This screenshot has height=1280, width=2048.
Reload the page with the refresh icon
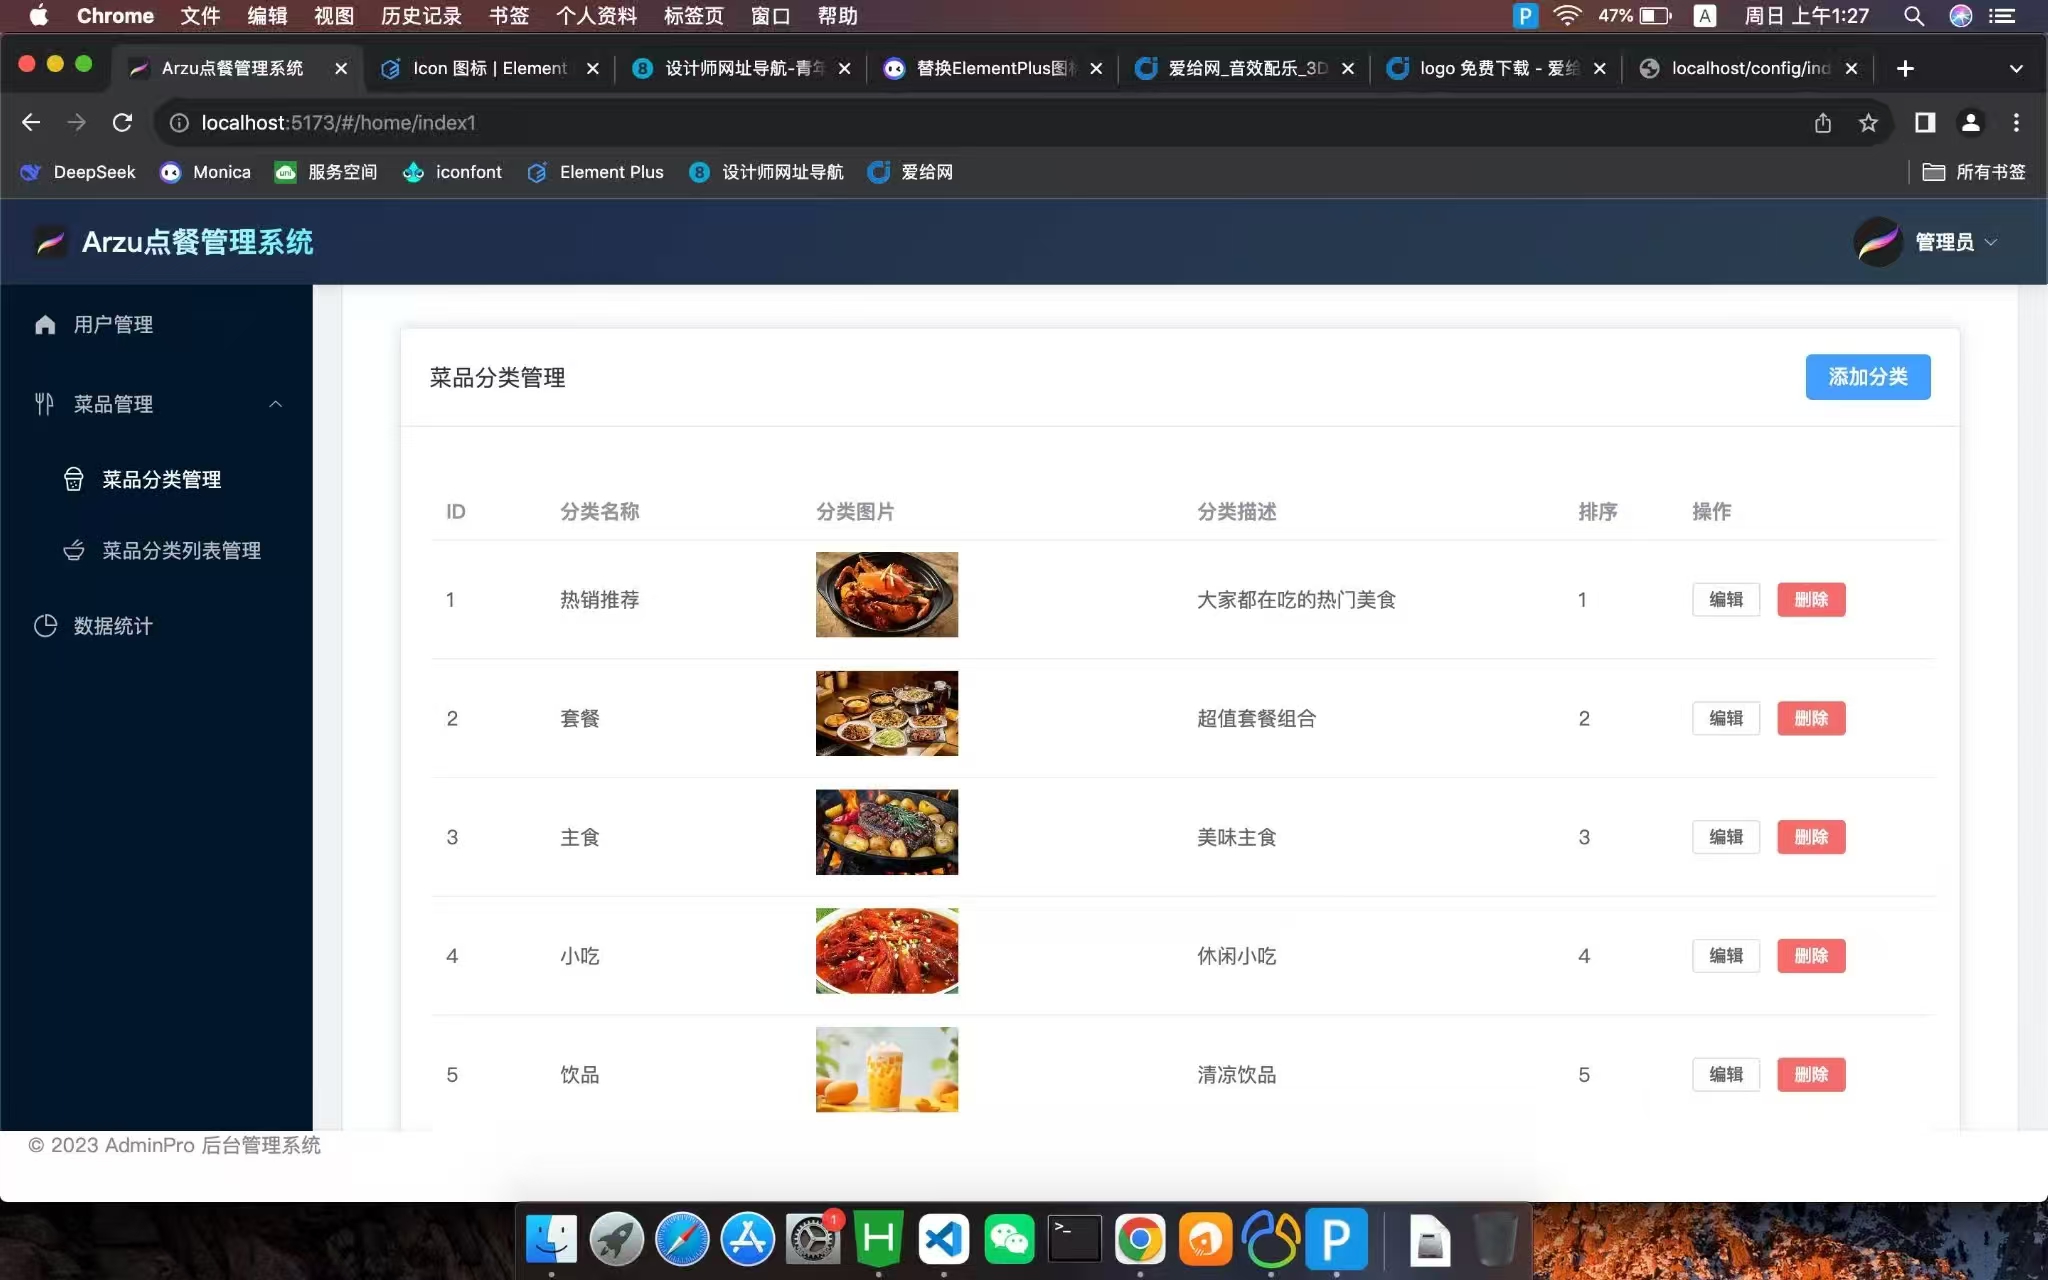tap(122, 123)
